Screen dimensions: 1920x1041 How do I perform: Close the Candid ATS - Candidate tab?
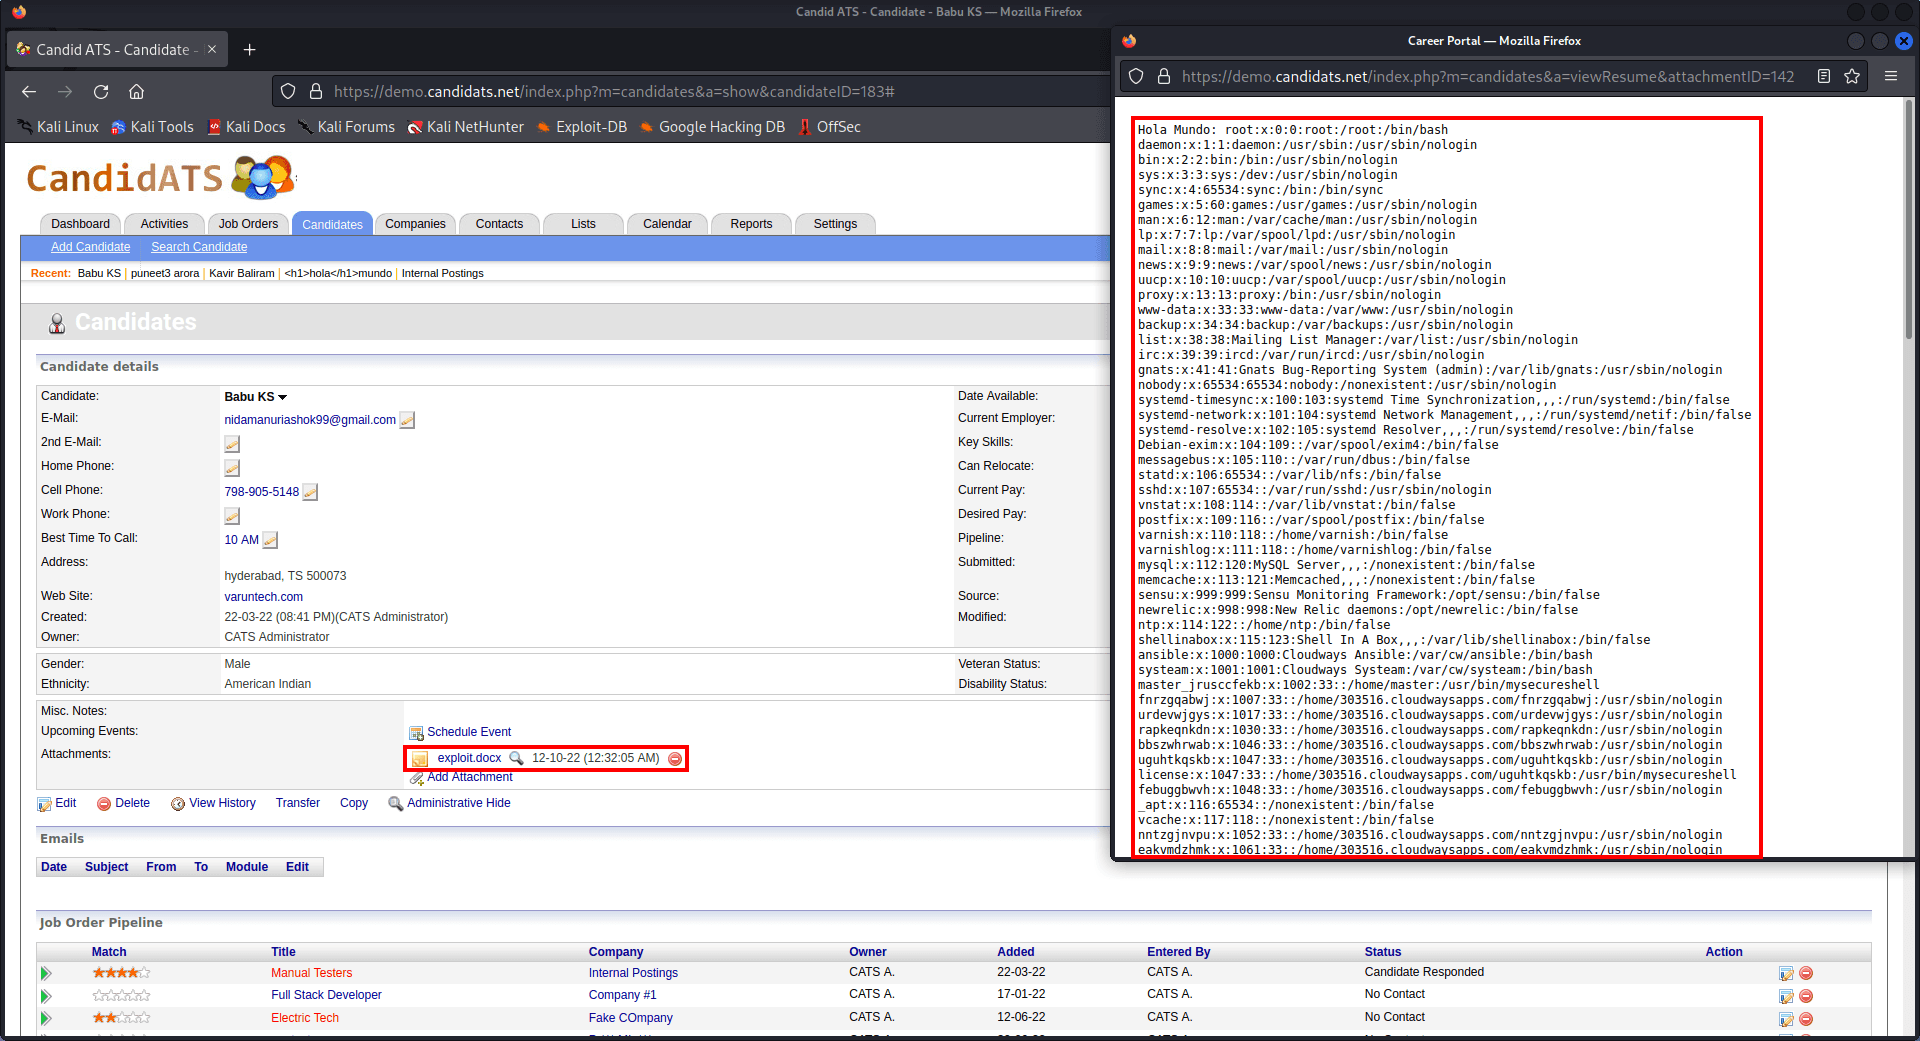tap(212, 50)
